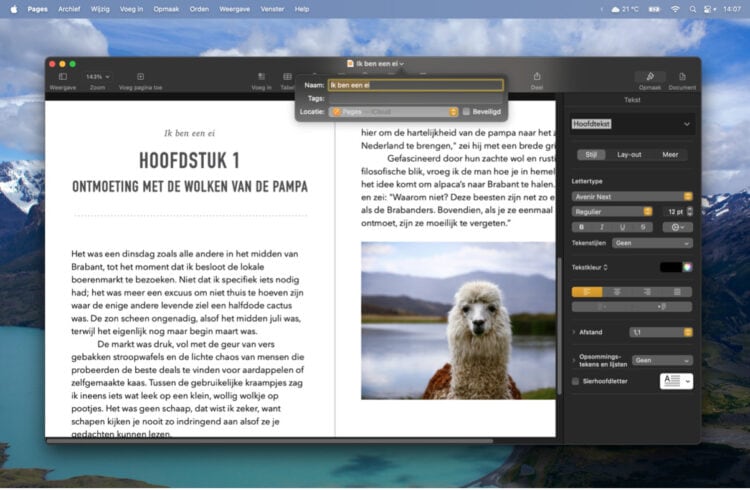Switch to the Meer tab
Screen dimensions: 750x490
coord(670,155)
